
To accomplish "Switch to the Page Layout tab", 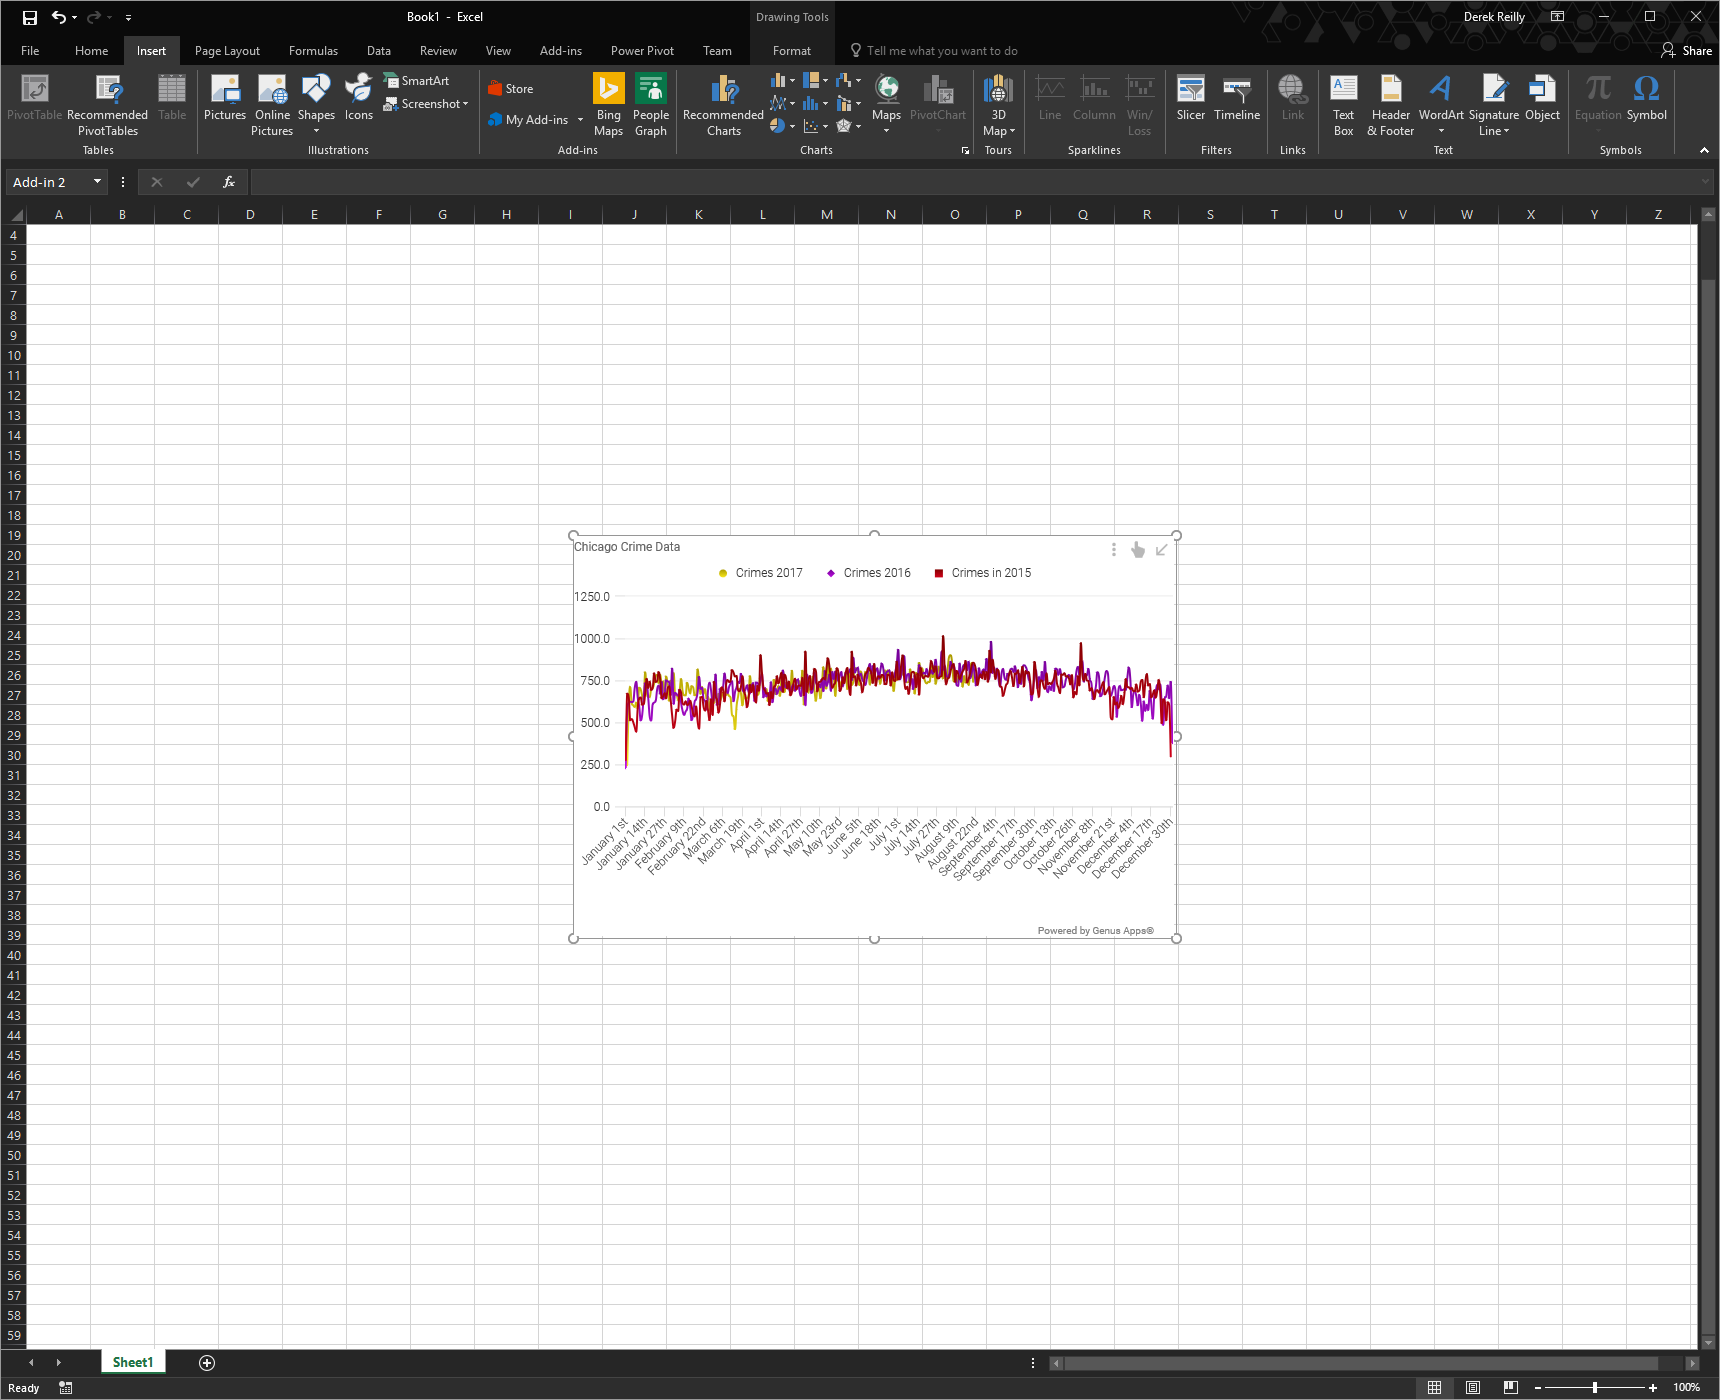I will 227,51.
